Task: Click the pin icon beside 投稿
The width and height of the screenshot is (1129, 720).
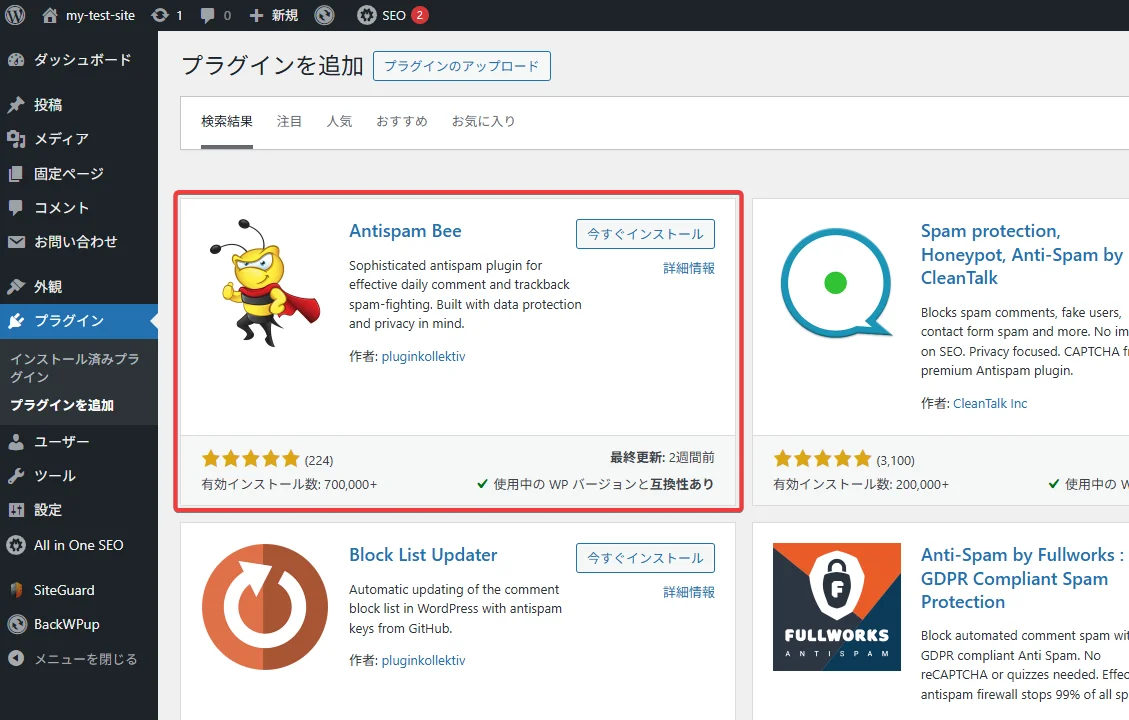Action: [x=16, y=105]
